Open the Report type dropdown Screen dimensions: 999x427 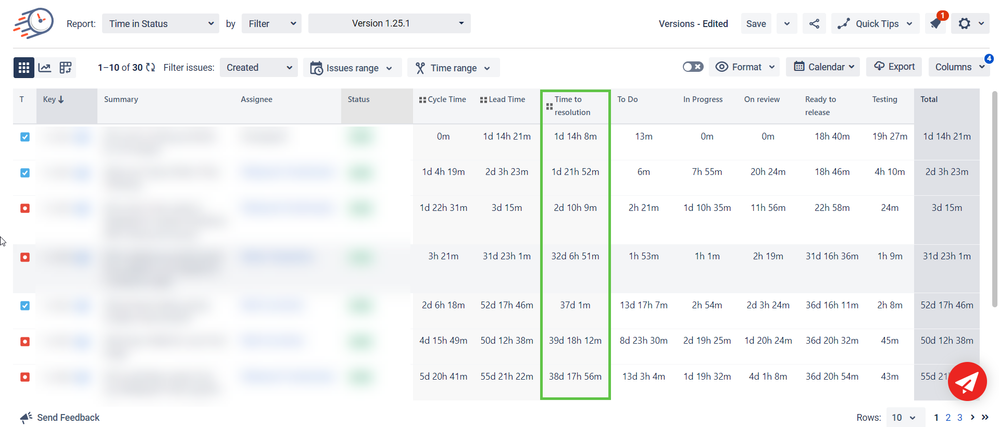[x=161, y=24]
